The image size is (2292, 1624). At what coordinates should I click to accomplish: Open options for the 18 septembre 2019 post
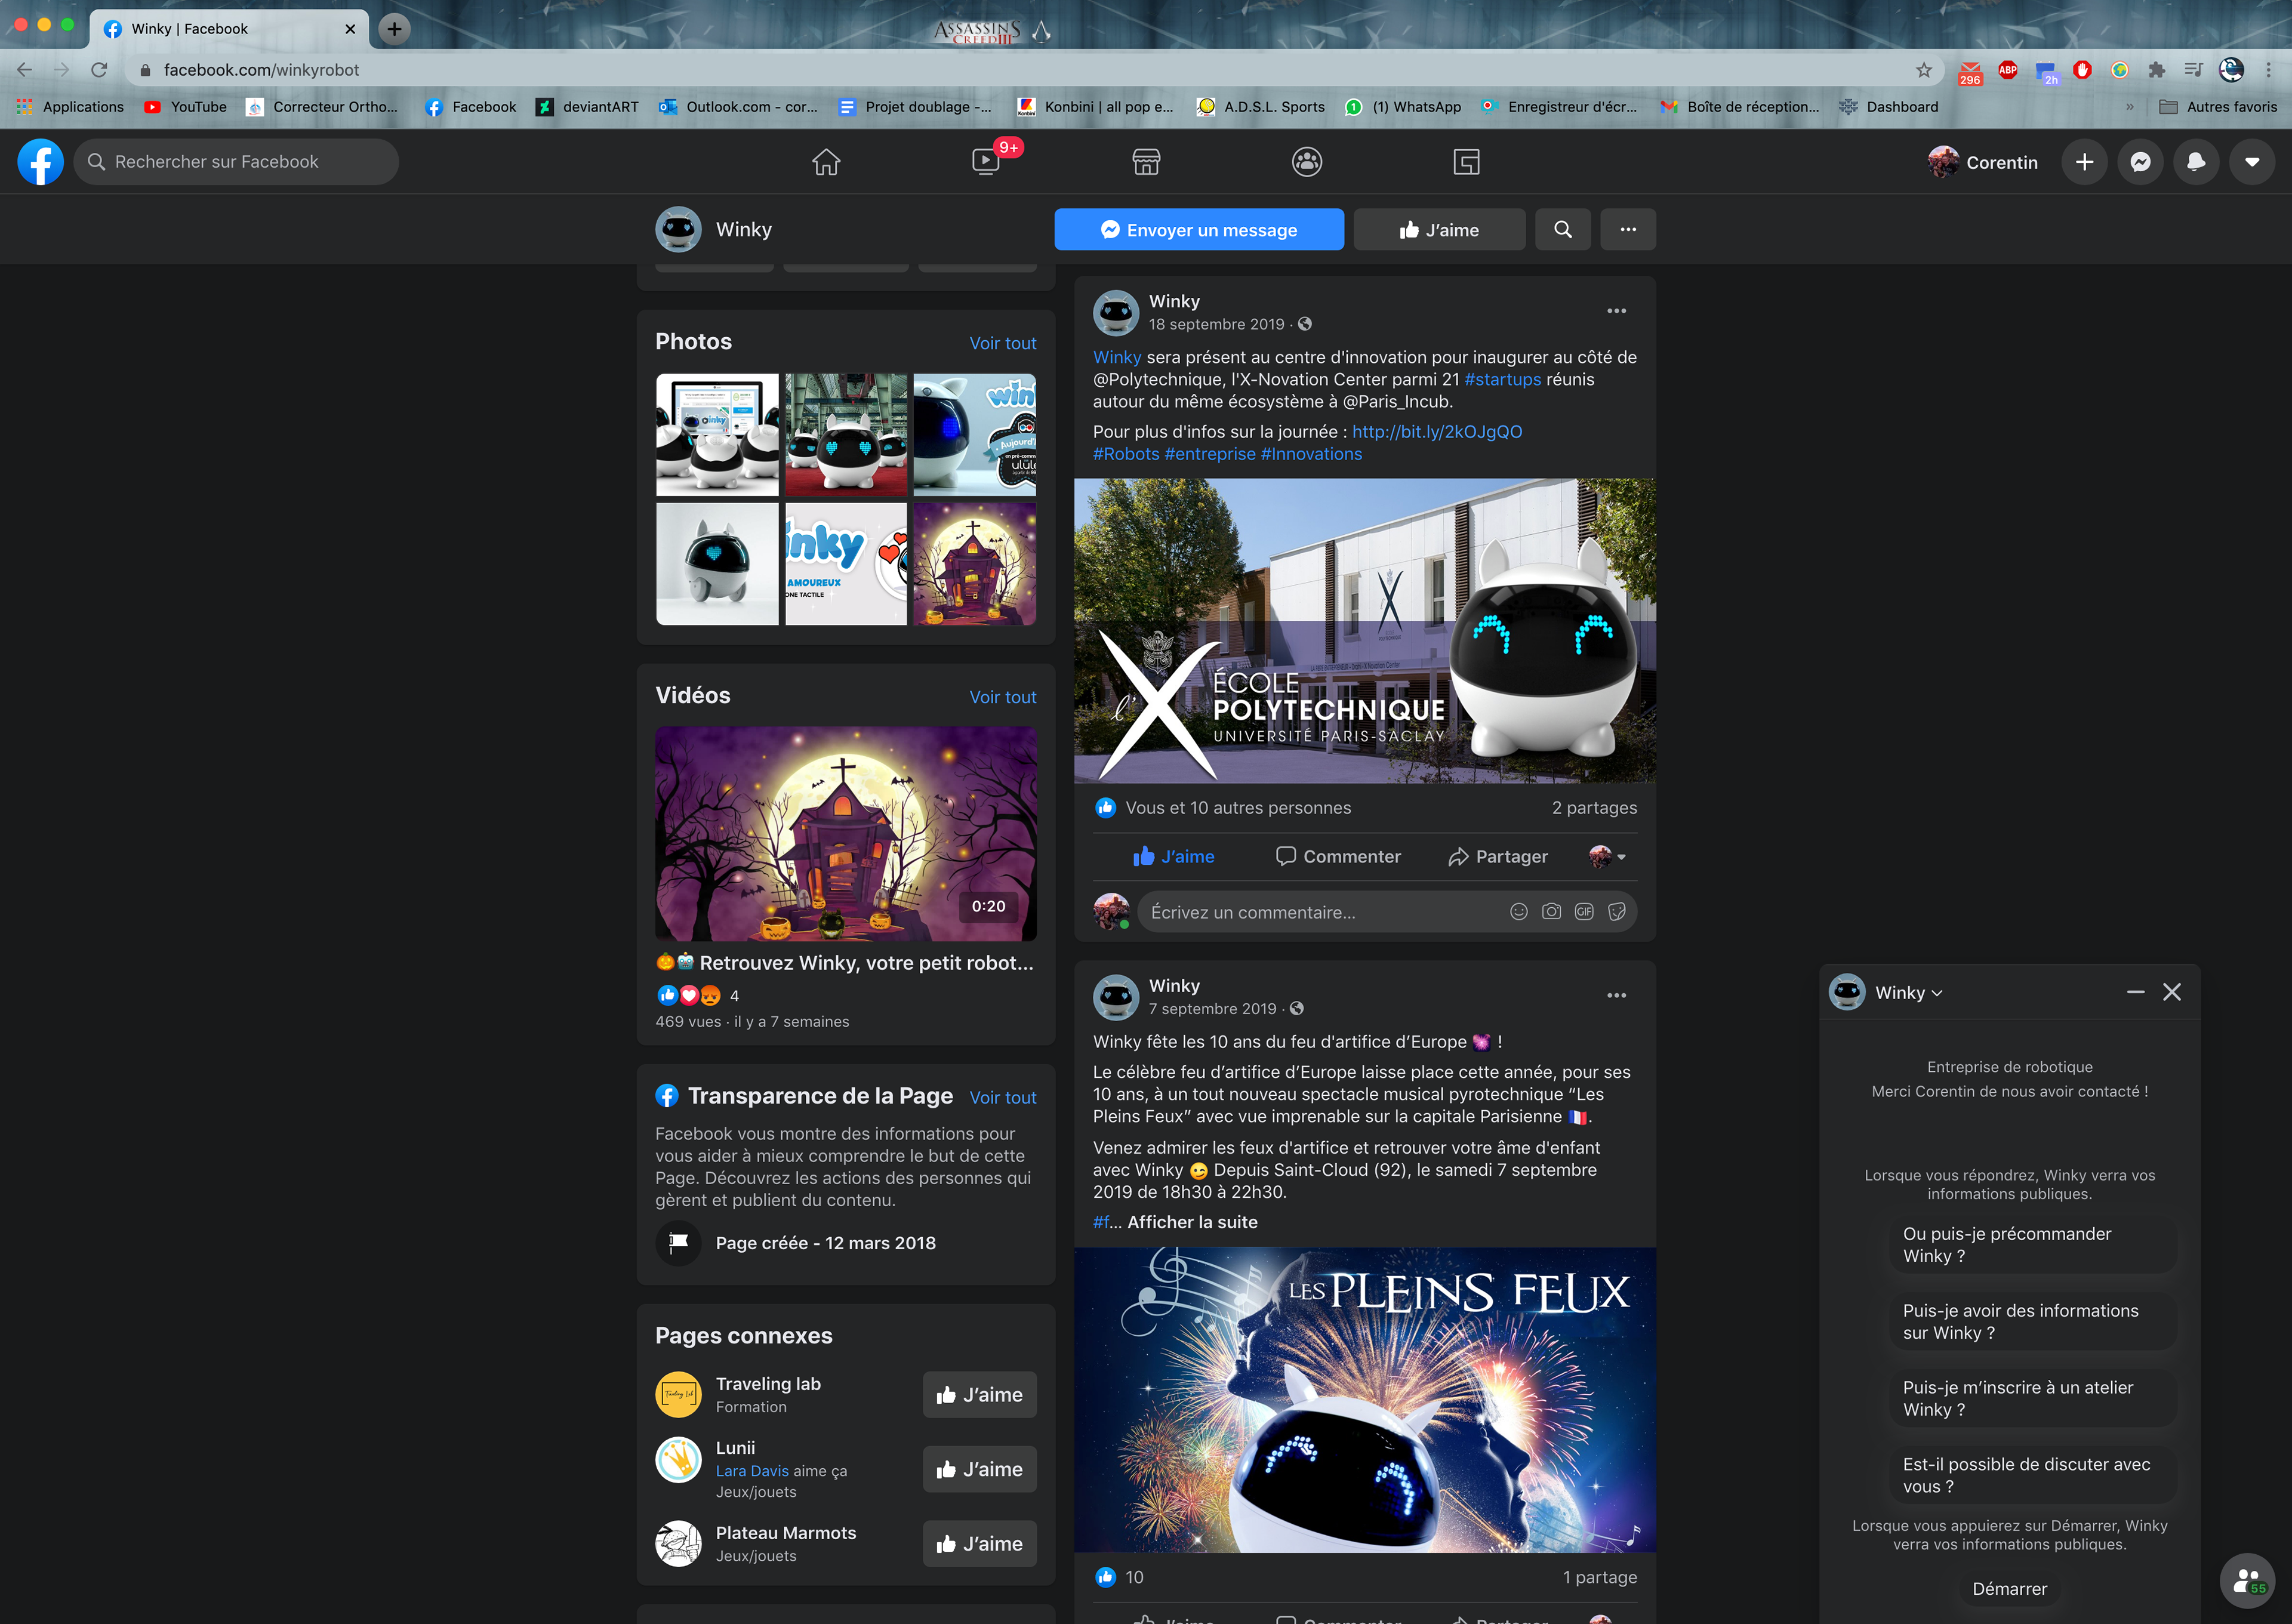point(1616,311)
